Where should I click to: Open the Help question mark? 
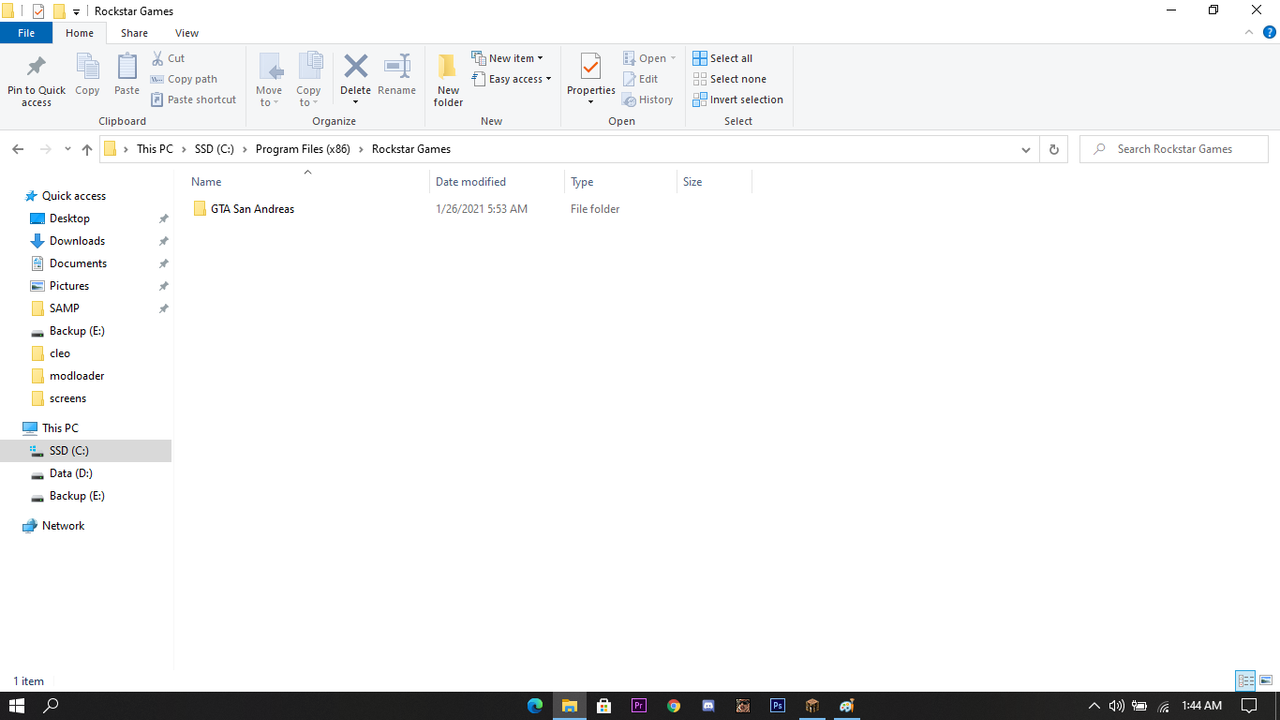point(1269,33)
